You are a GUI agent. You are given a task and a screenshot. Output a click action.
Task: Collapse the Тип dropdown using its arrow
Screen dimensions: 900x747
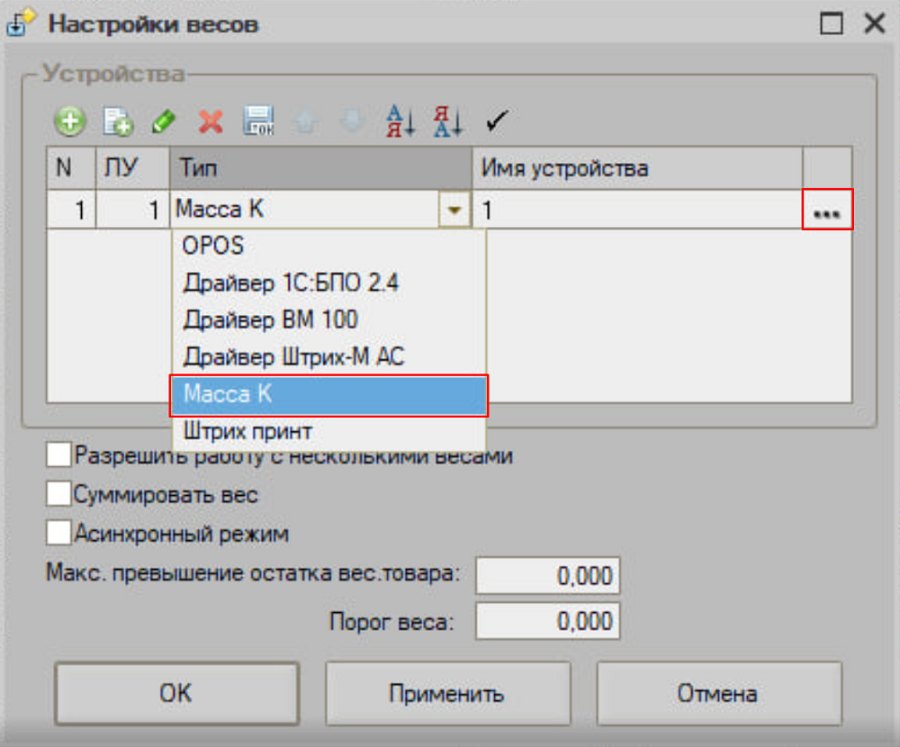click(x=455, y=210)
